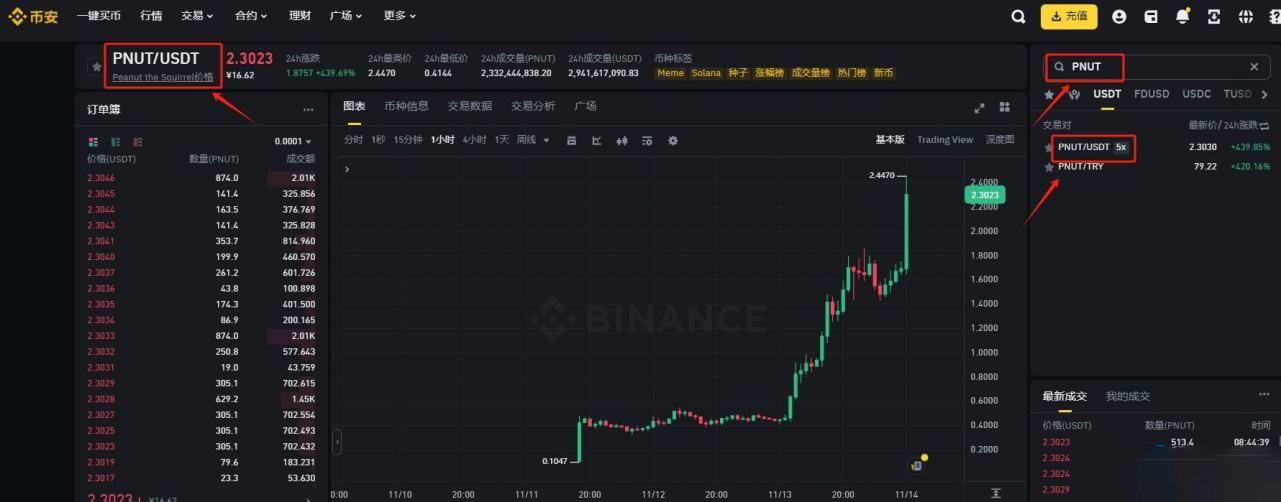Click the yellow 充值 deposit button

tap(1068, 16)
